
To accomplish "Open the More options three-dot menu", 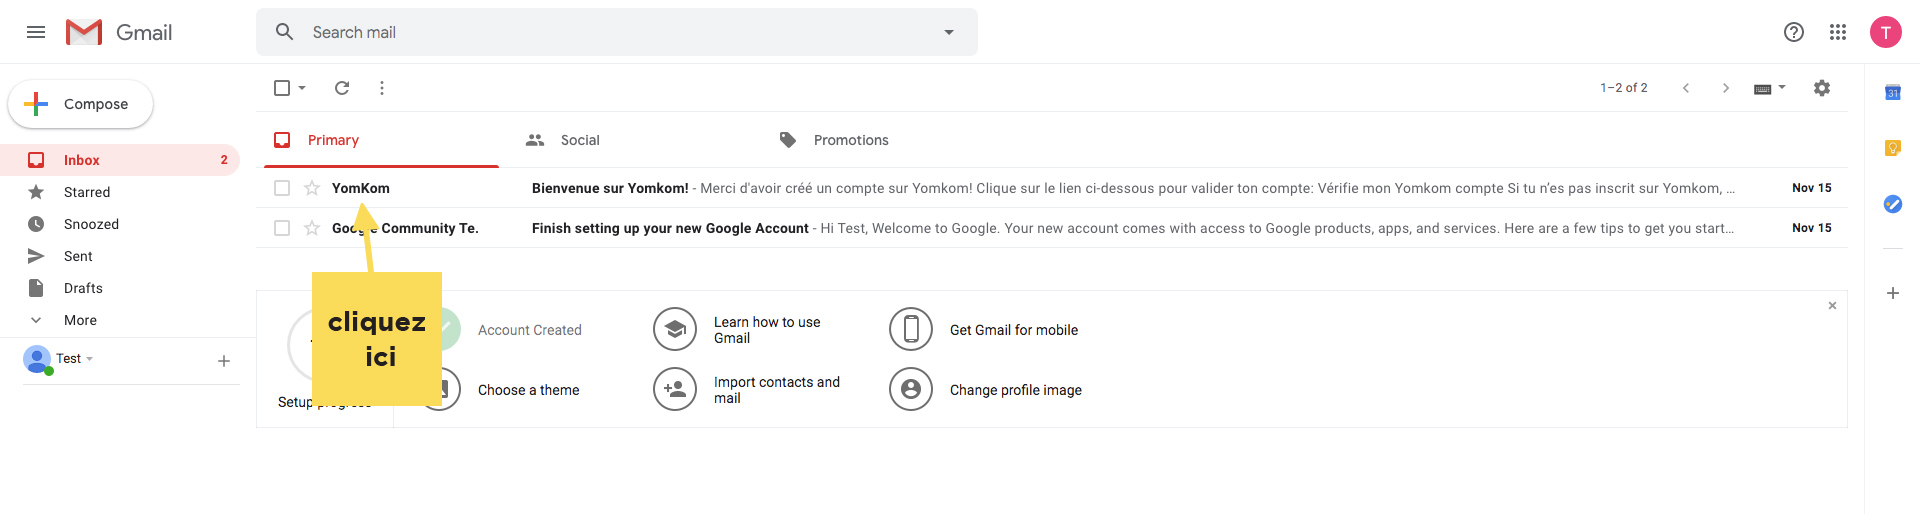I will tap(382, 88).
